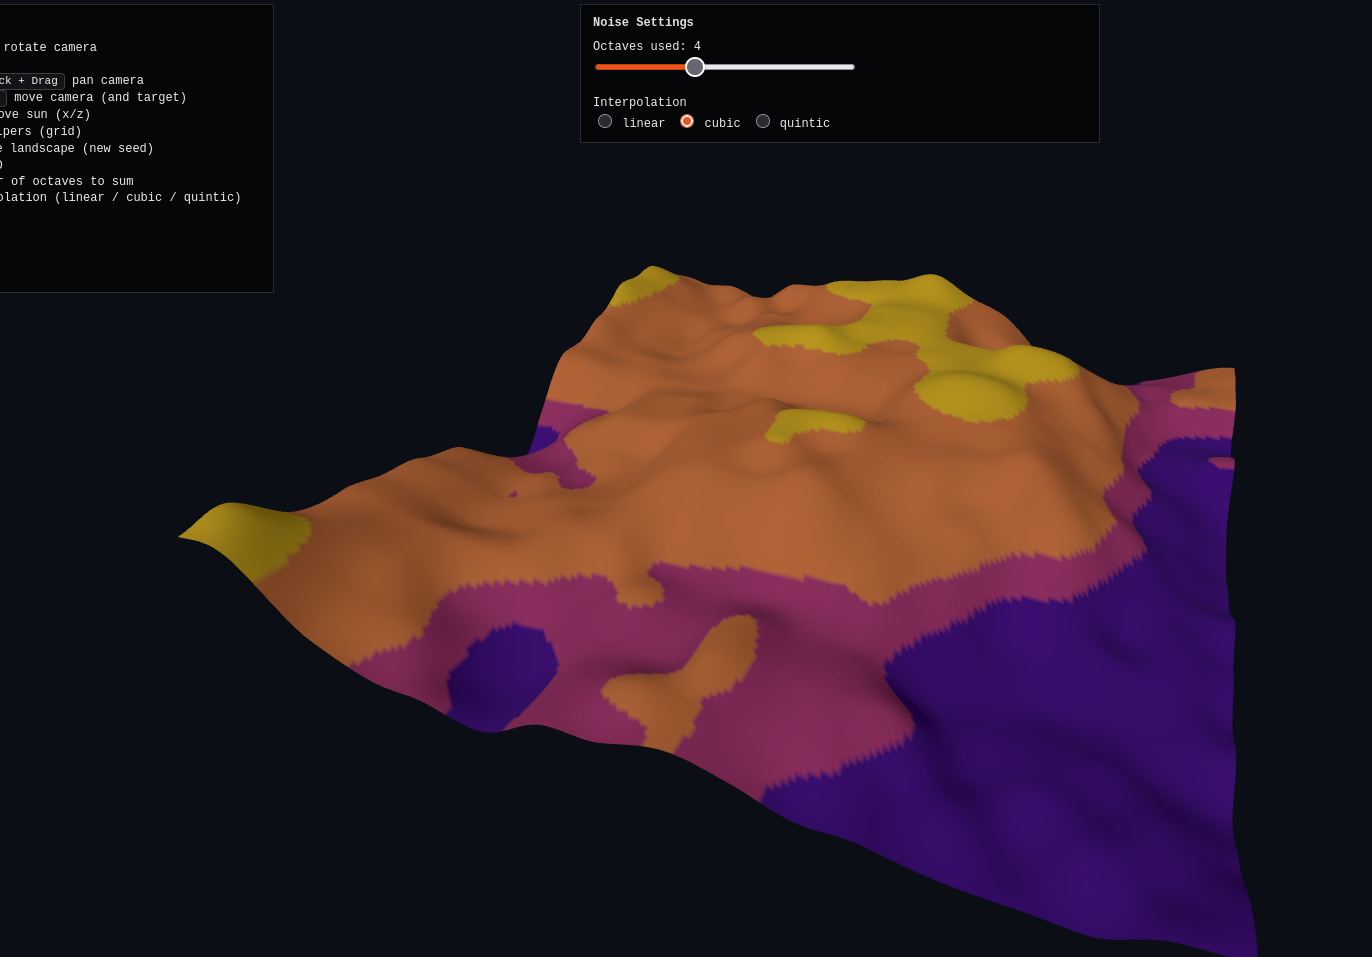Click the "move camera (and target)" help line
This screenshot has height=957, width=1372.
[x=100, y=98]
